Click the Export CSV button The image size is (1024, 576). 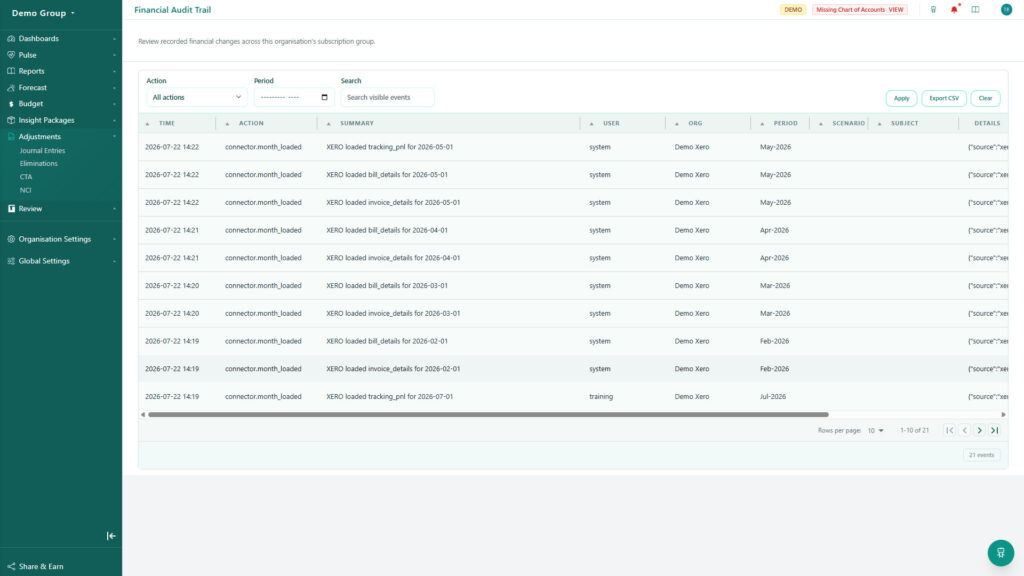pos(944,98)
